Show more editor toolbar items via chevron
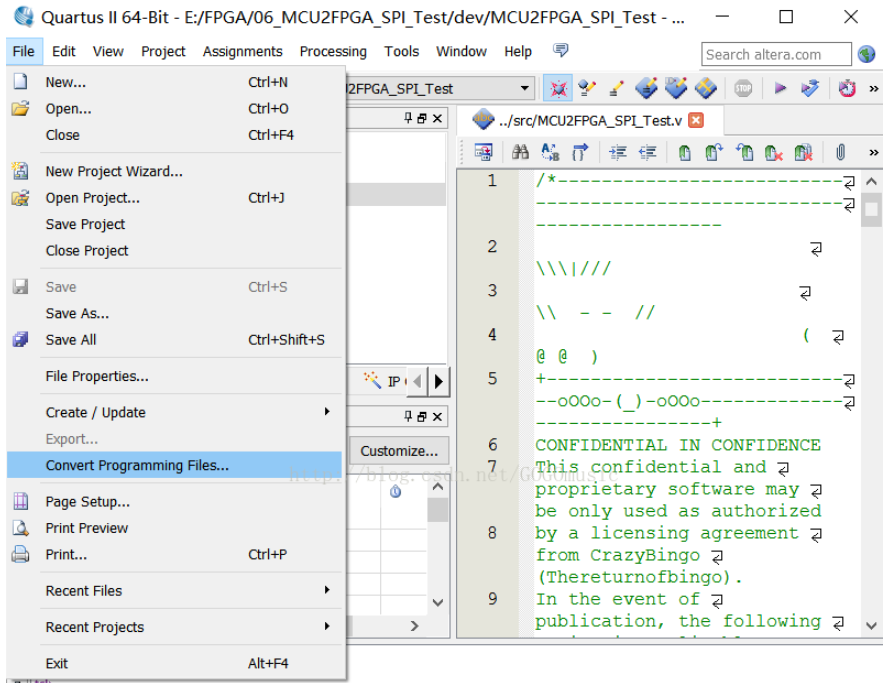 pyautogui.click(x=873, y=152)
